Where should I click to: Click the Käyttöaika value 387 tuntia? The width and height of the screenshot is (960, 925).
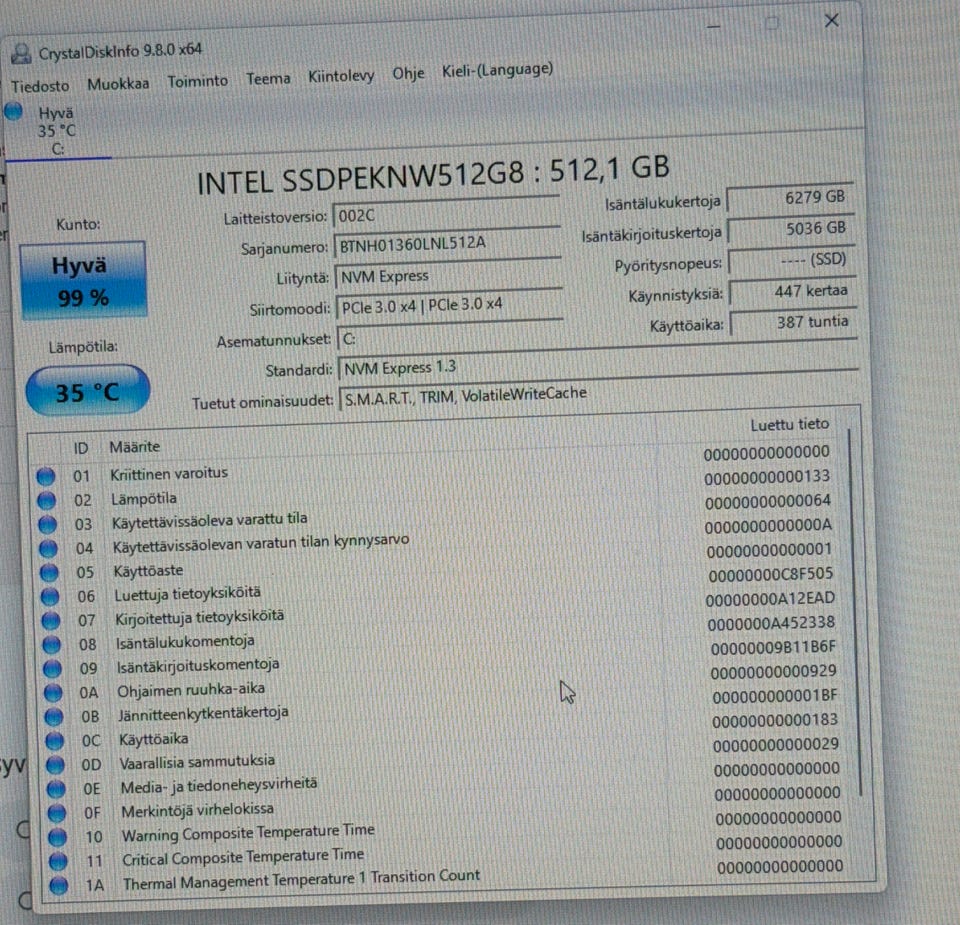(795, 322)
